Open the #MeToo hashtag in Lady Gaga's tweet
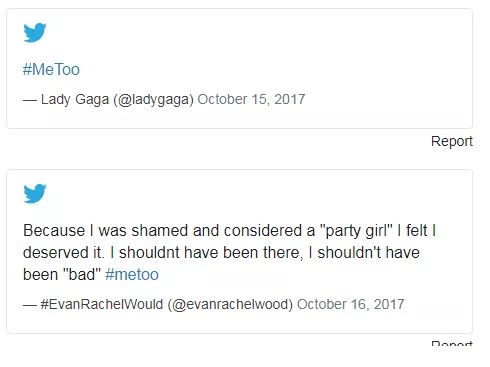The height and width of the screenshot is (367, 490). pyautogui.click(x=51, y=70)
